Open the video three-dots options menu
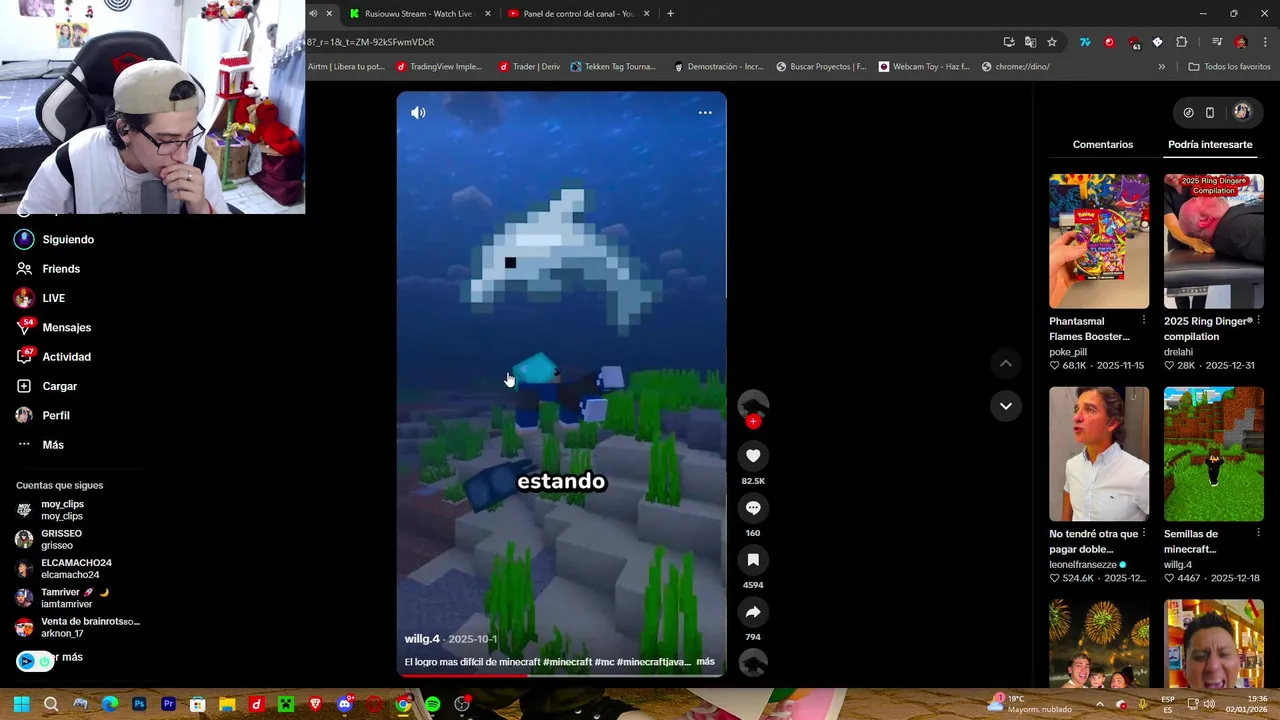 [705, 113]
